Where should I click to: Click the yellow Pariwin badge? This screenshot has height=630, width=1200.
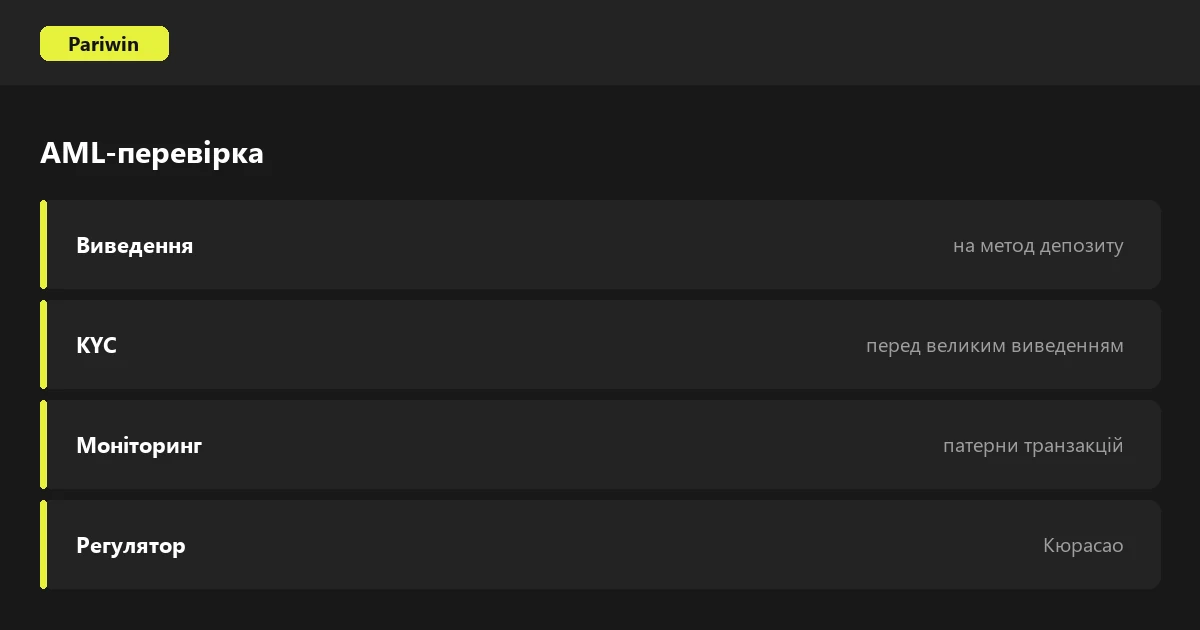coord(104,44)
